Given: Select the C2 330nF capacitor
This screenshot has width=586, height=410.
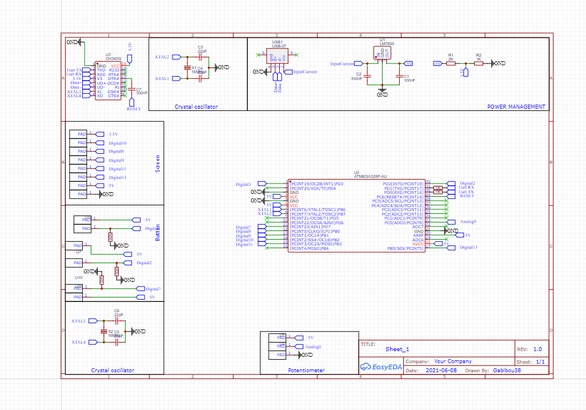Looking at the screenshot, I should click(x=367, y=76).
